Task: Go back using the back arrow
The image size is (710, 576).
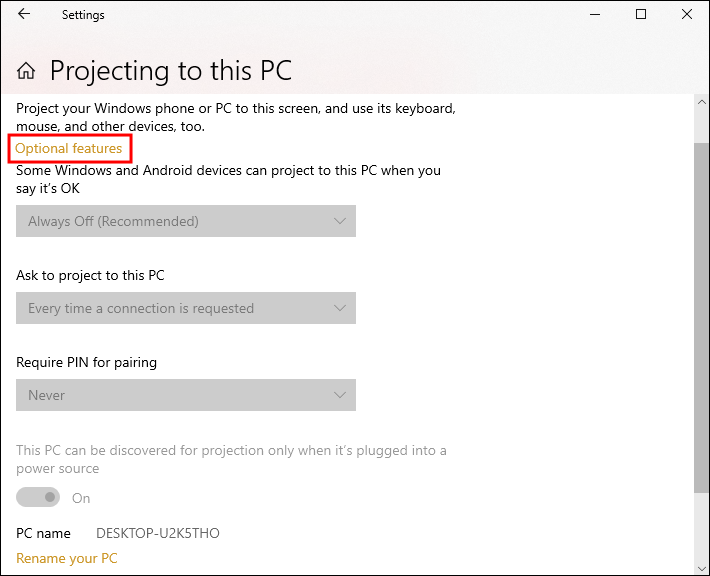Action: point(24,15)
